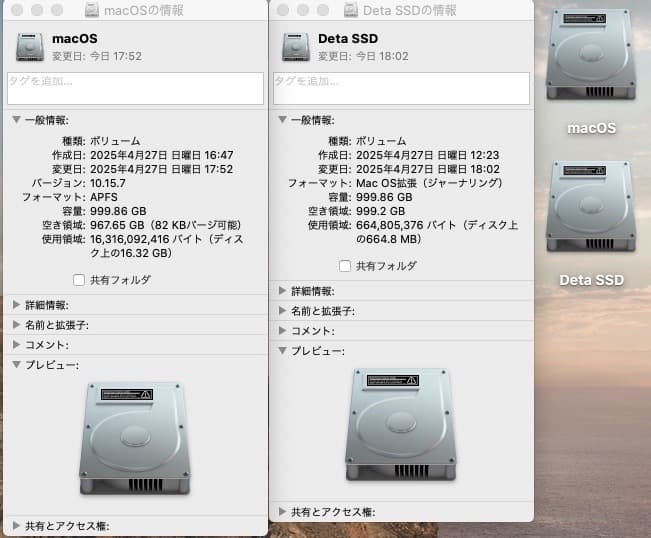Click the APFS format value
This screenshot has width=651, height=538.
tap(104, 197)
